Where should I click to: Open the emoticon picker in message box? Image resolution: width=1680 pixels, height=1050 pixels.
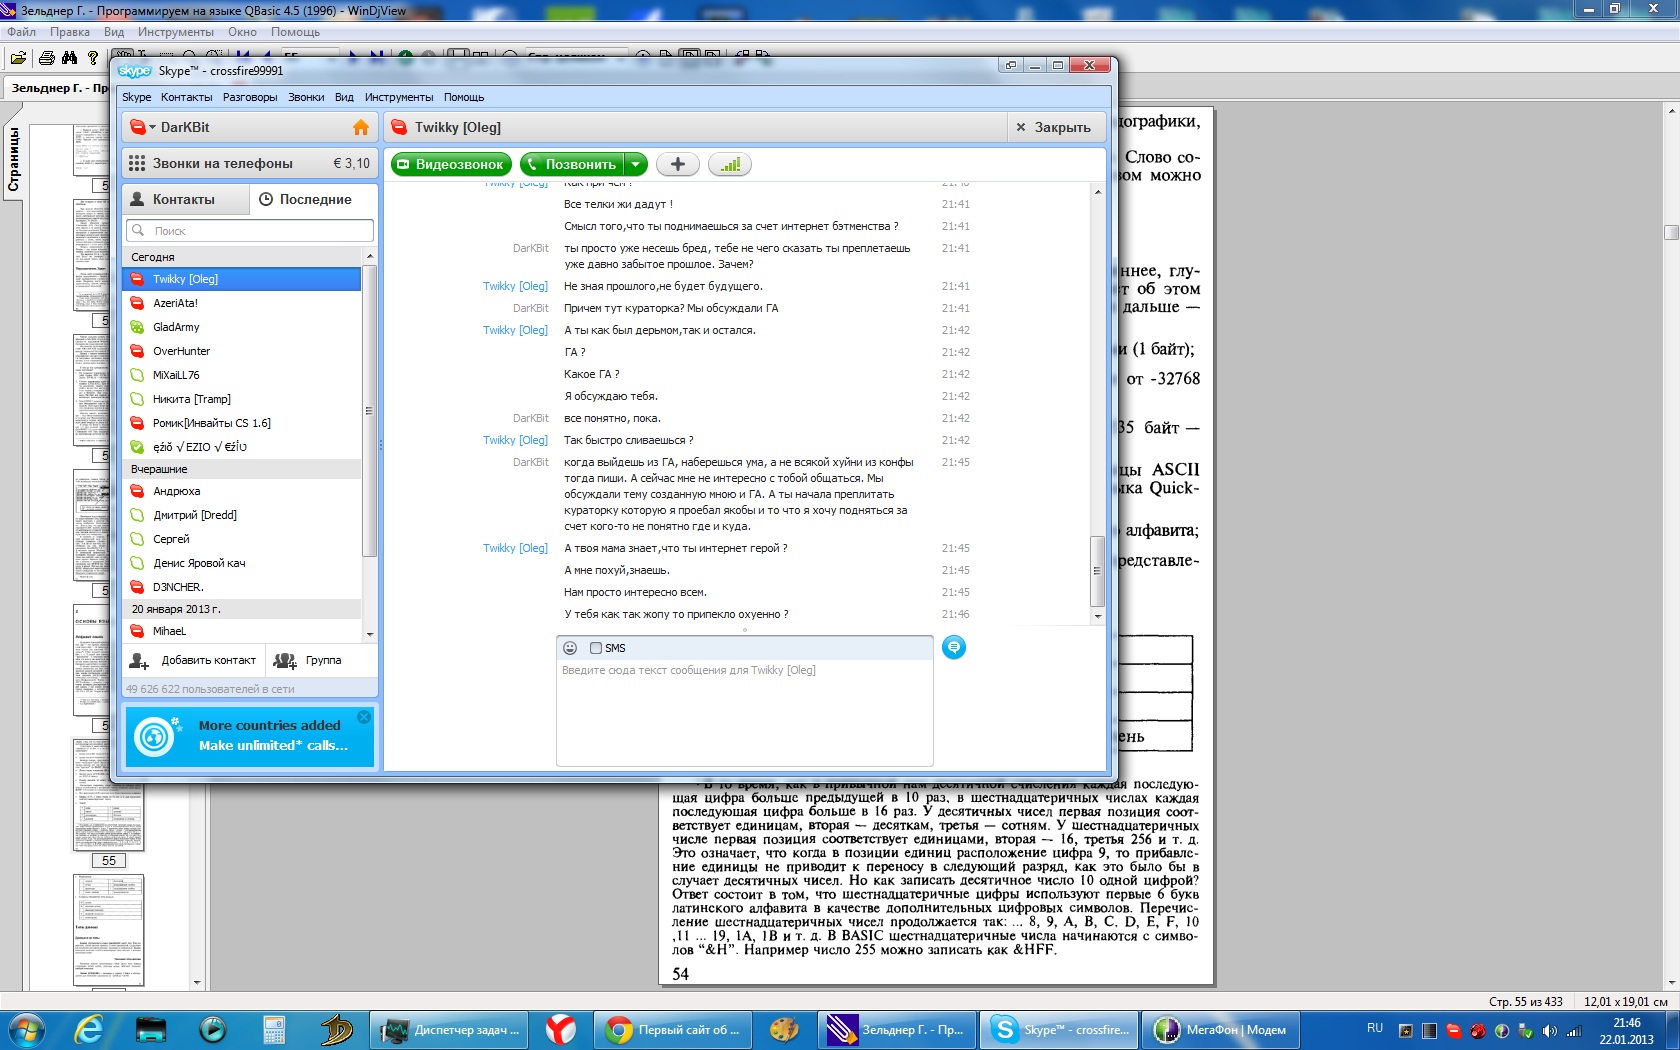(570, 648)
